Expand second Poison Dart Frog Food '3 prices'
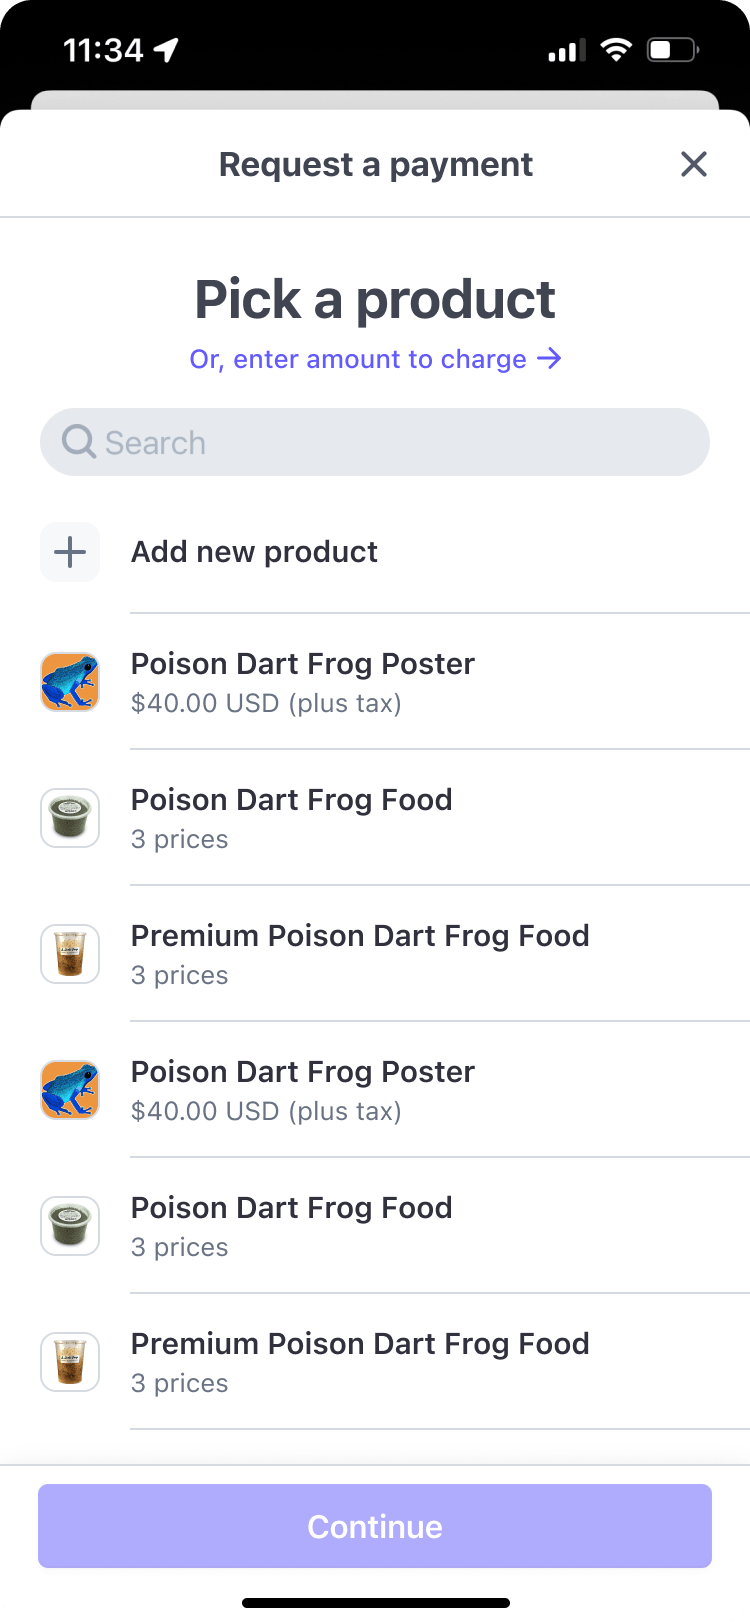The image size is (750, 1624). [x=180, y=1247]
